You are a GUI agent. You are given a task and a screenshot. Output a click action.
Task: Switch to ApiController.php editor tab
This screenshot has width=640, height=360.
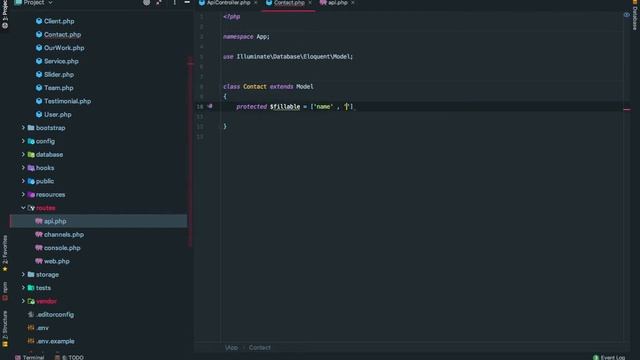click(228, 3)
